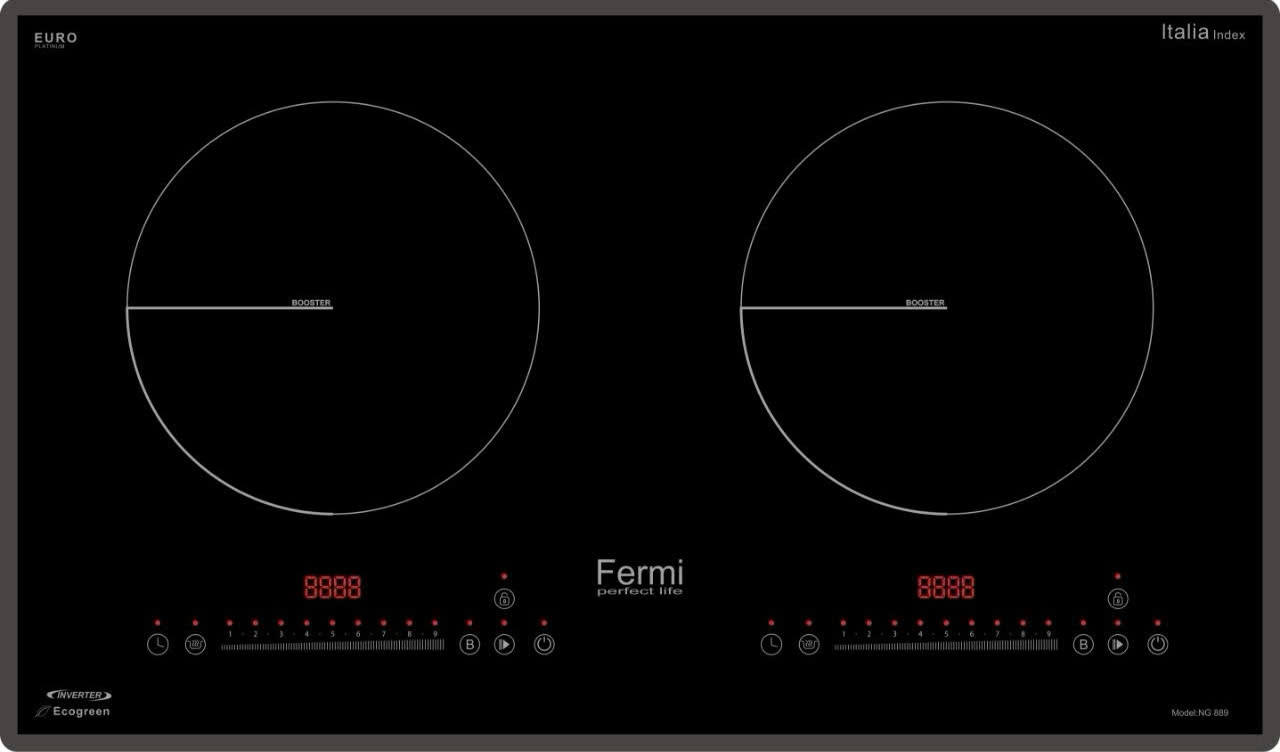Screen dimensions: 1280x752
Task: Select level 8 on the right burner scale
Action: tap(1023, 634)
